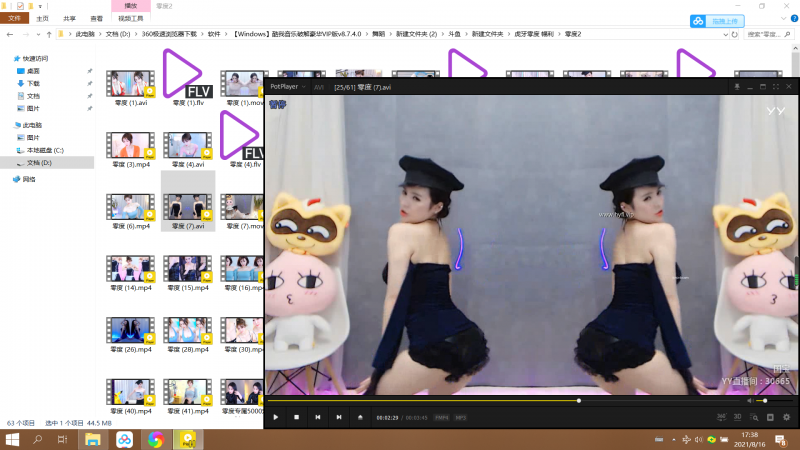800x450 pixels.
Task: Open the 共享 ribbon tab
Action: pyautogui.click(x=69, y=18)
